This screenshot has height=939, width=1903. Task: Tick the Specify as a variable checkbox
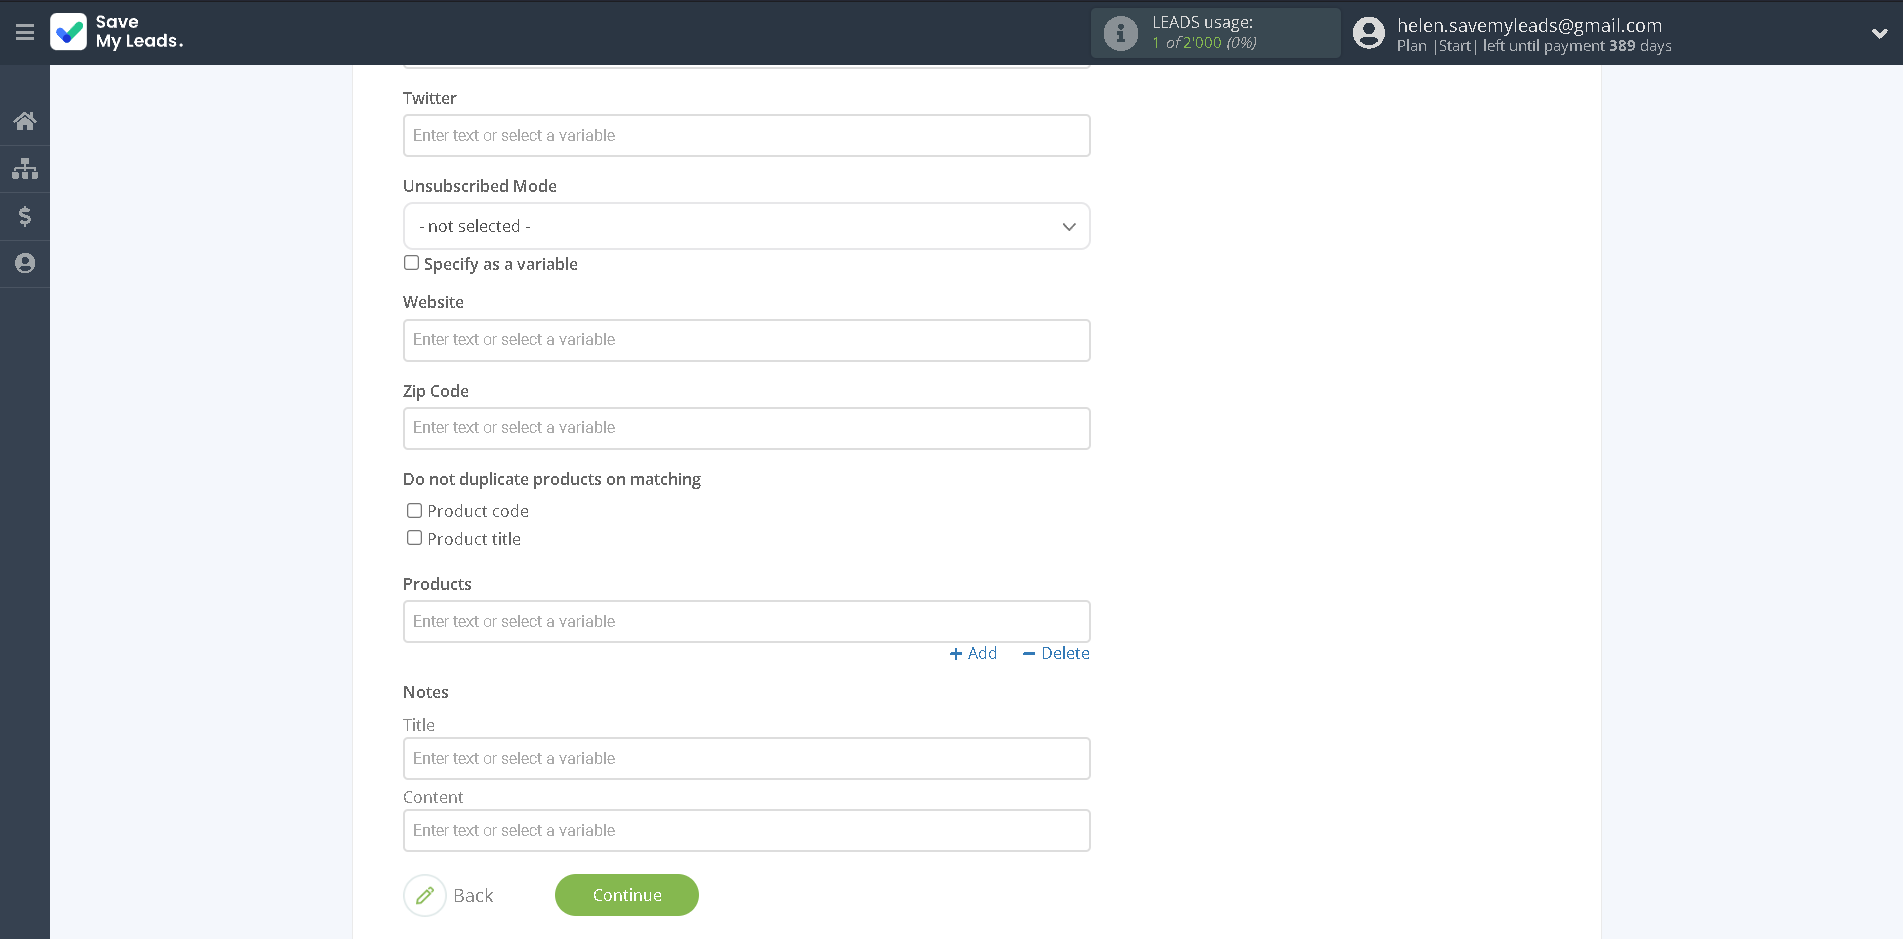pyautogui.click(x=411, y=263)
